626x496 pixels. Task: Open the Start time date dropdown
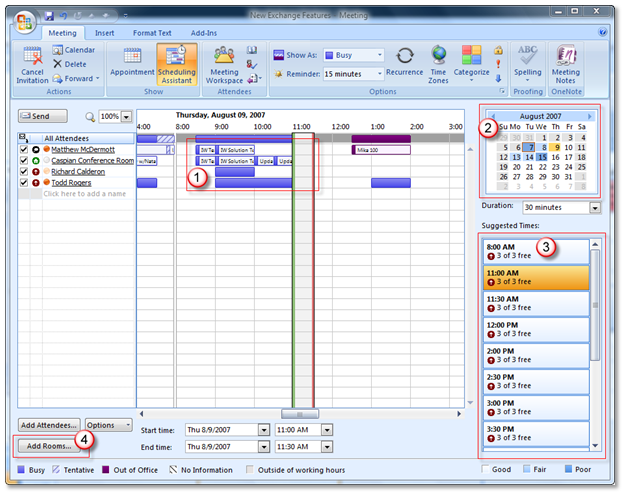click(263, 430)
